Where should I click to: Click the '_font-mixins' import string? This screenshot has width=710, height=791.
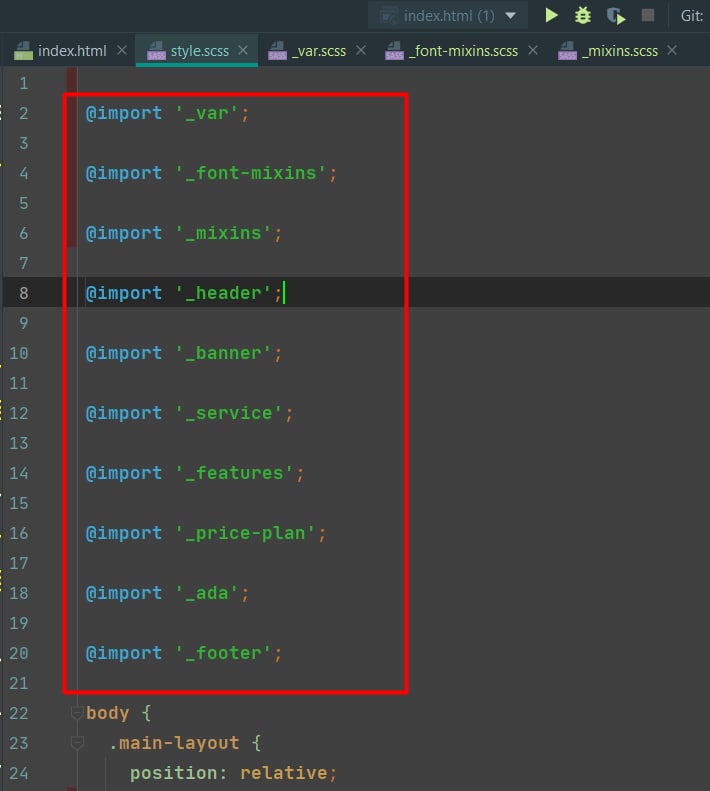click(x=251, y=173)
